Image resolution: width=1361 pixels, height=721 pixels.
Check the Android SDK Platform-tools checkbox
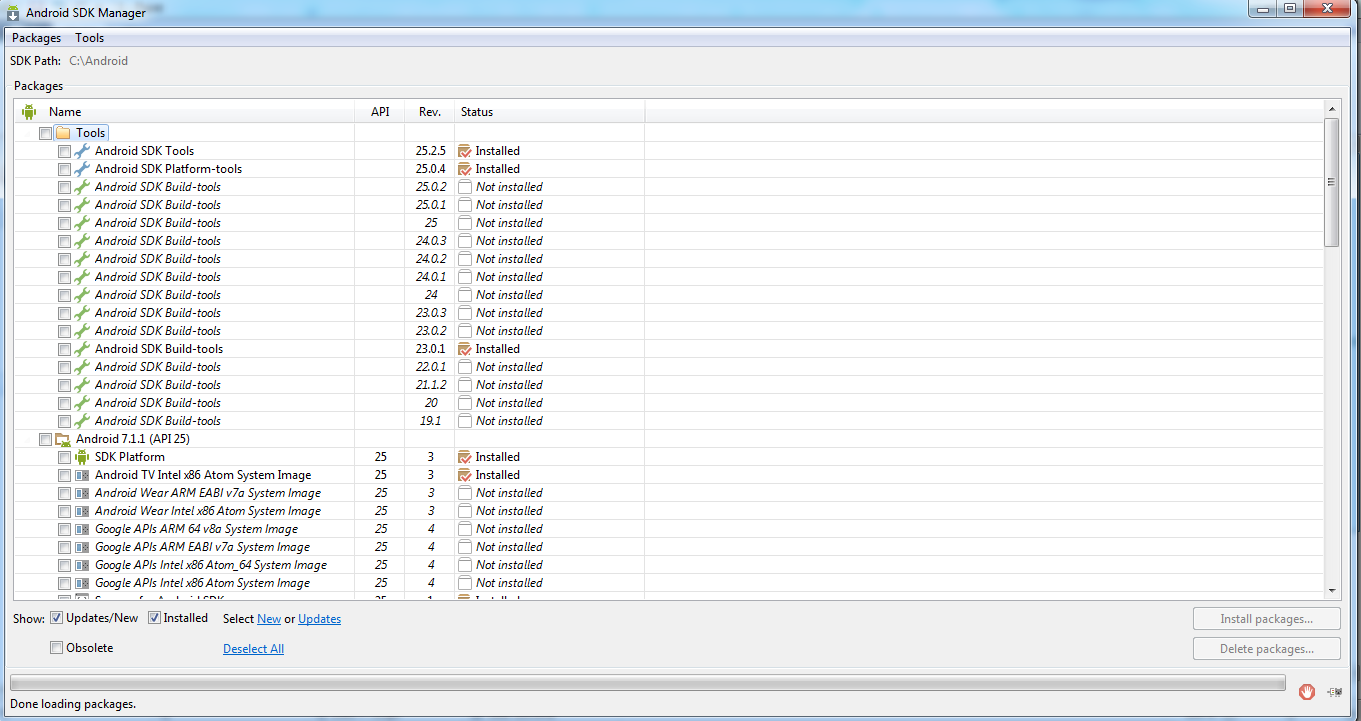(x=64, y=169)
